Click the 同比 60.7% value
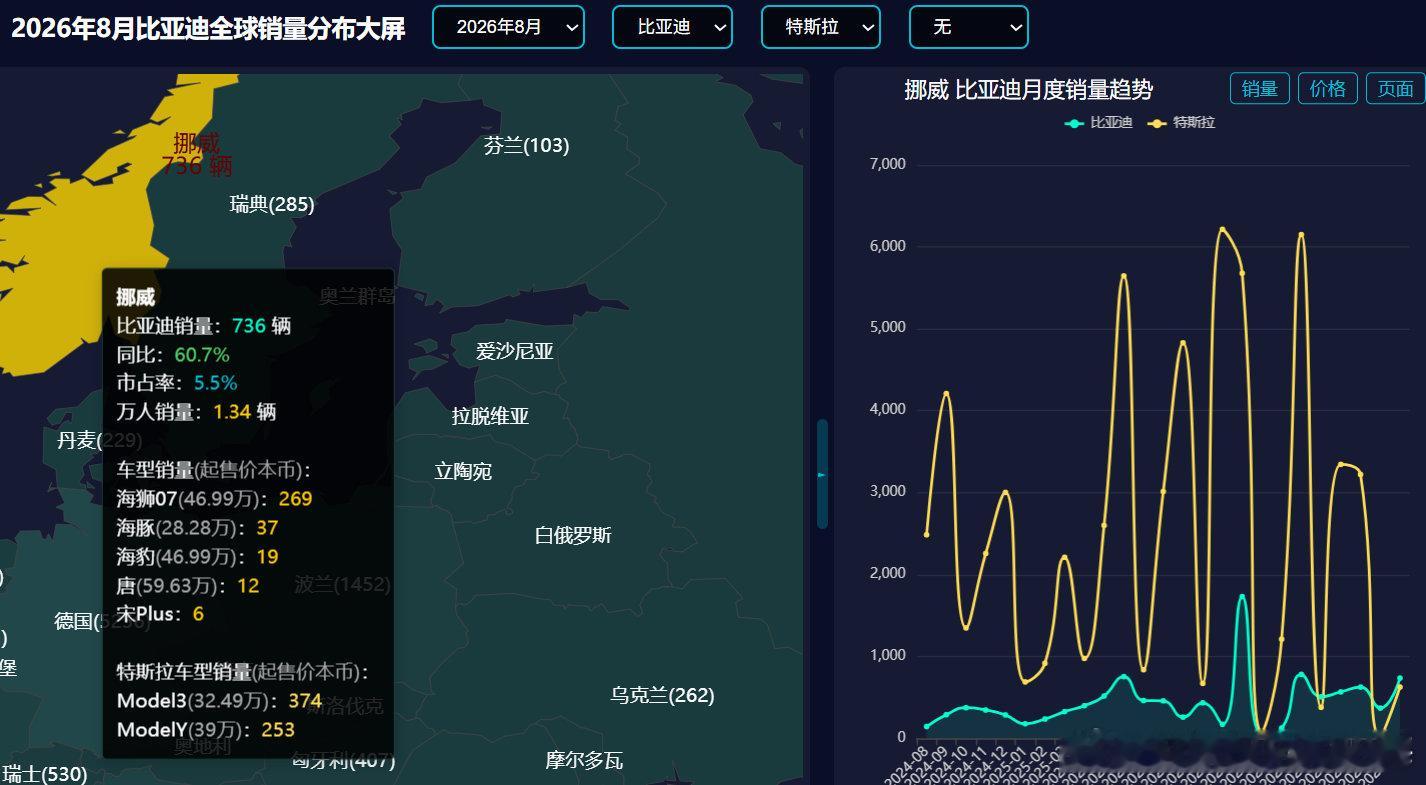1426x785 pixels. click(202, 355)
